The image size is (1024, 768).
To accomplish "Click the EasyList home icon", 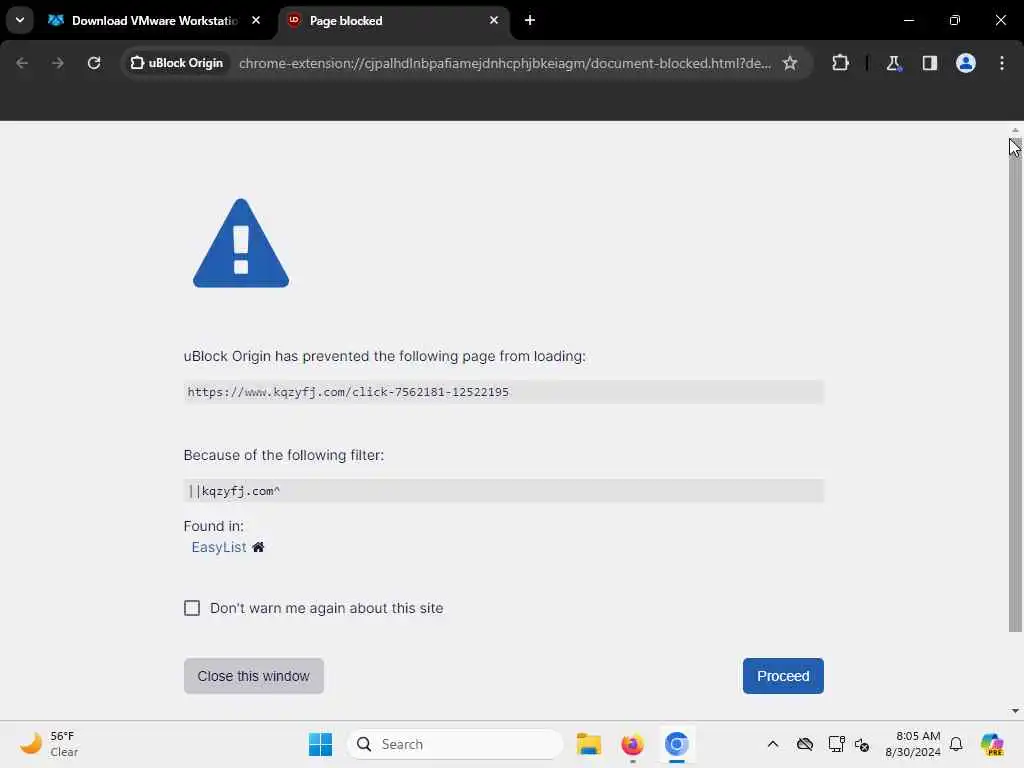I will [x=259, y=547].
